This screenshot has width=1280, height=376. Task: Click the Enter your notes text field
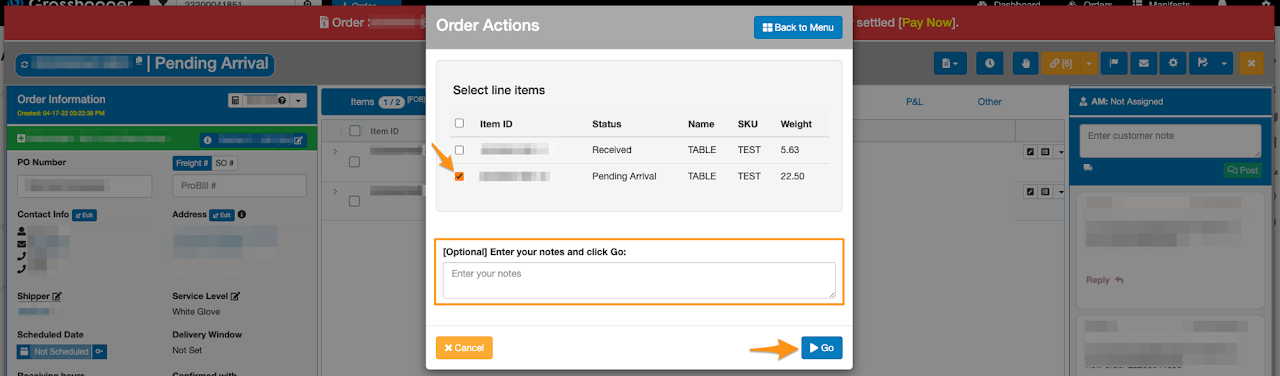coord(639,280)
